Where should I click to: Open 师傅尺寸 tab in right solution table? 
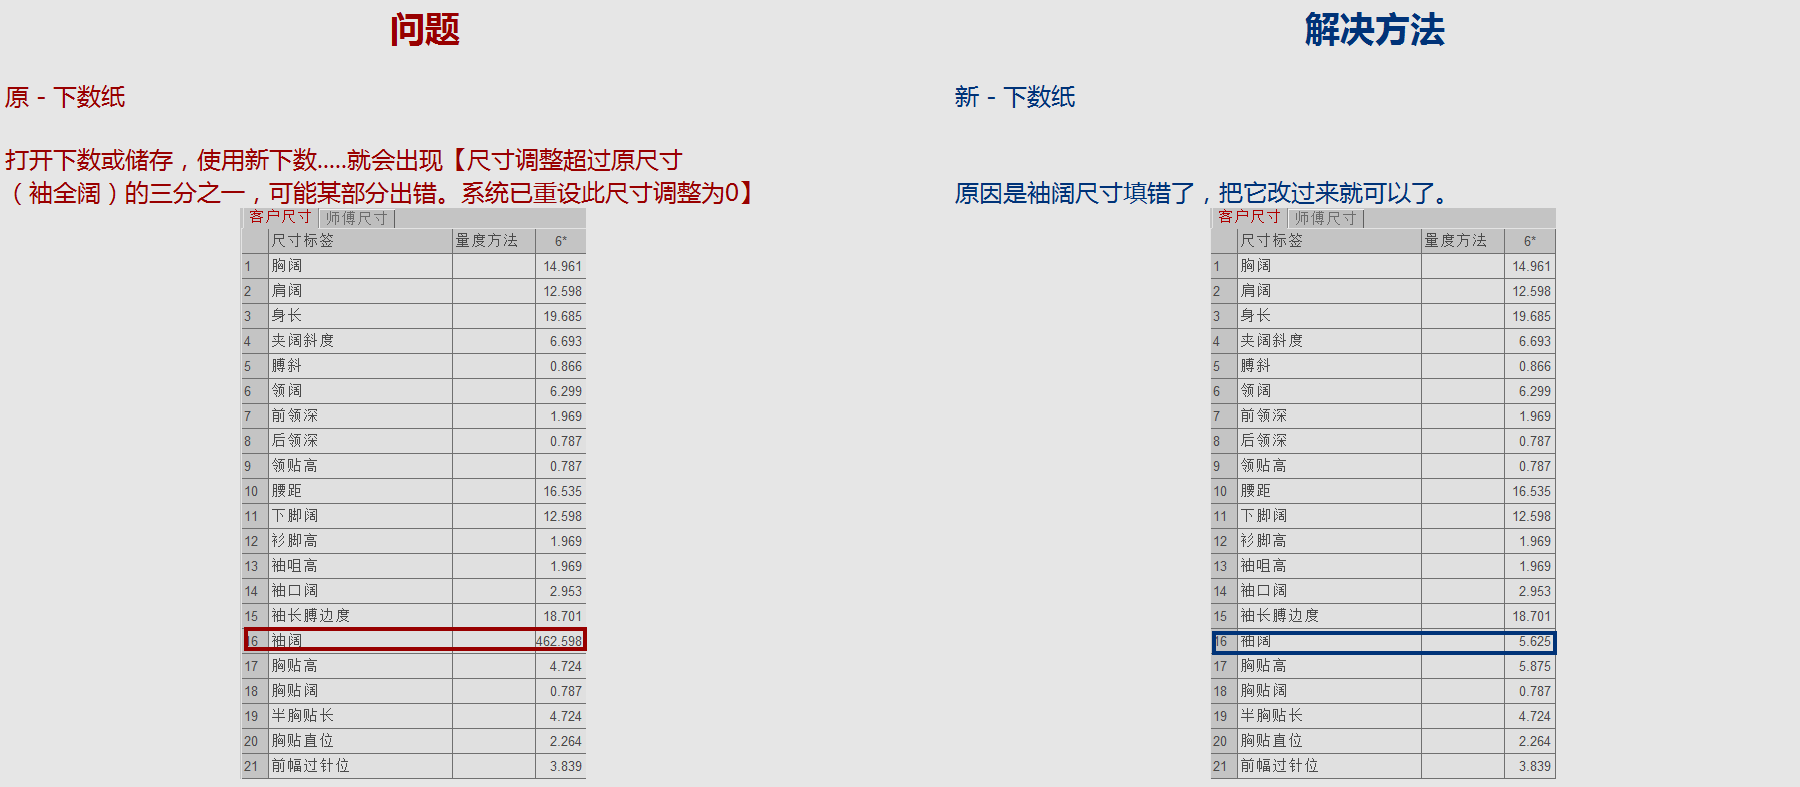point(1325,218)
